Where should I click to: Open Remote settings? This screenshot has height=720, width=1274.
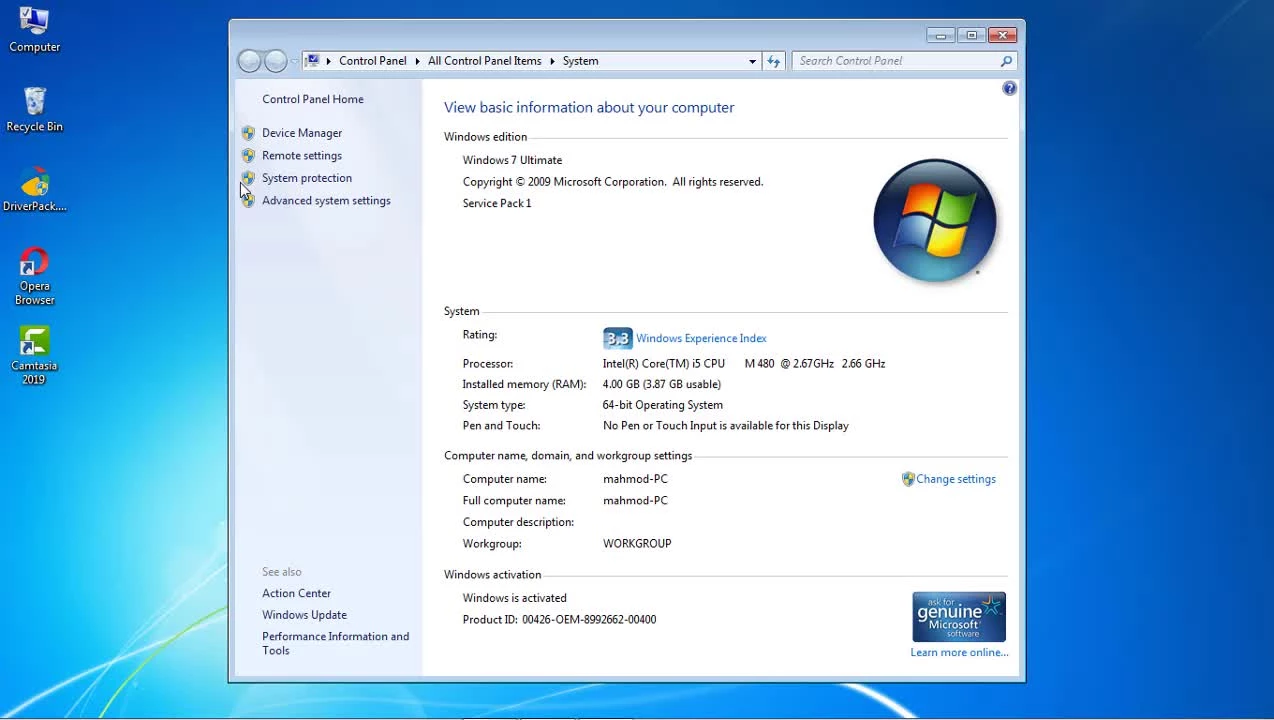point(302,156)
